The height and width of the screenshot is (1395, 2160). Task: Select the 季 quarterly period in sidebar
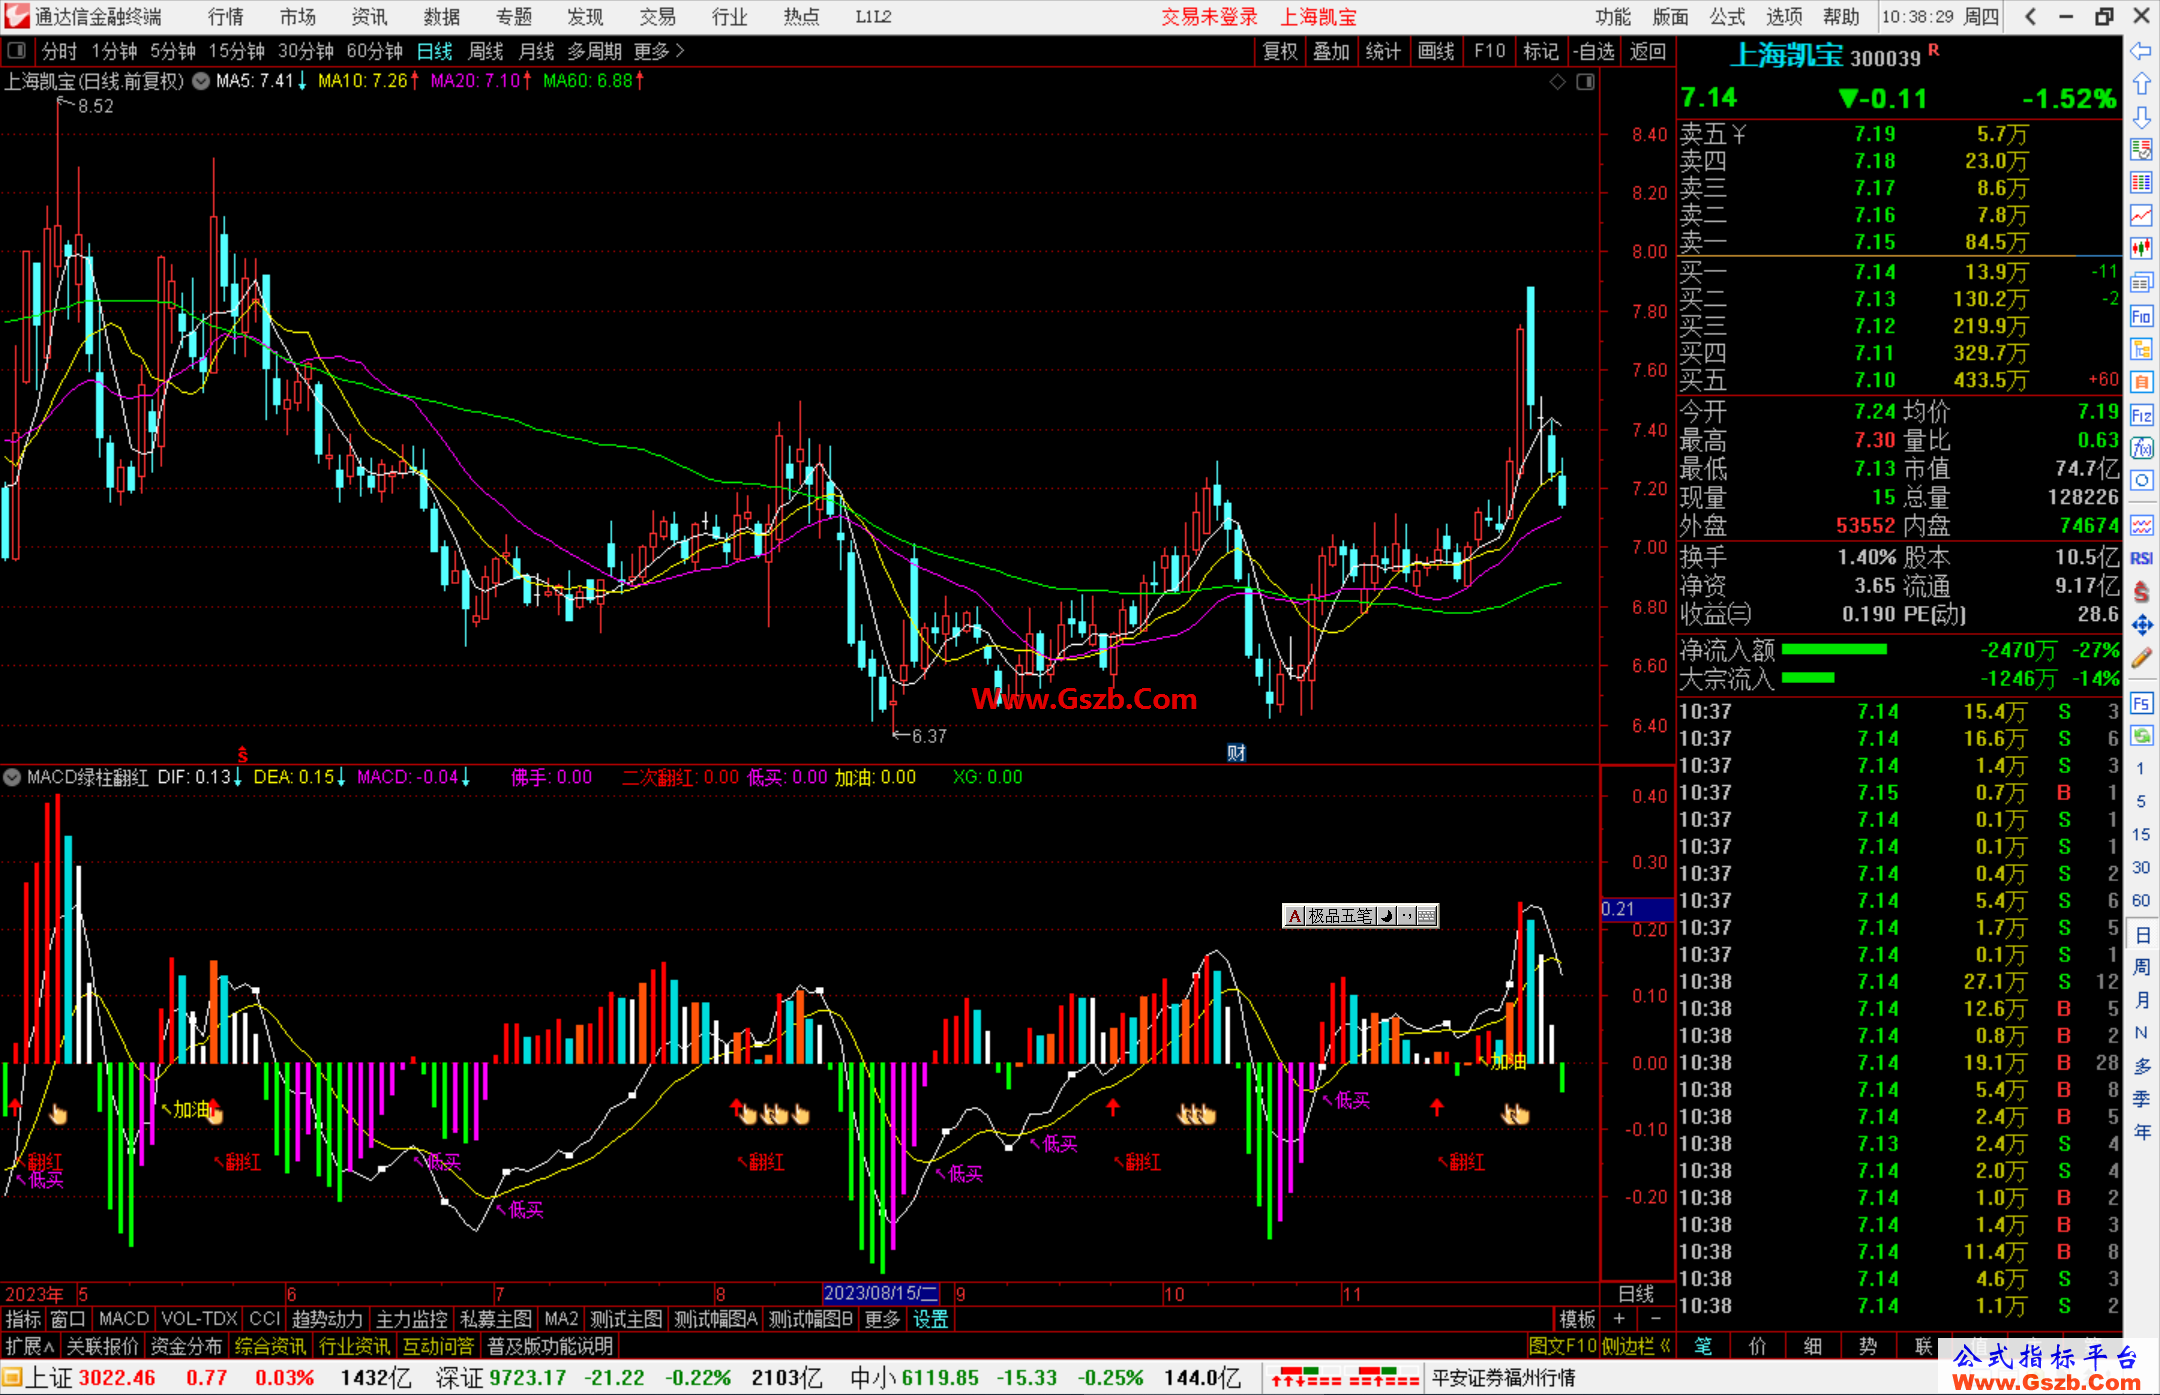[x=2141, y=1099]
